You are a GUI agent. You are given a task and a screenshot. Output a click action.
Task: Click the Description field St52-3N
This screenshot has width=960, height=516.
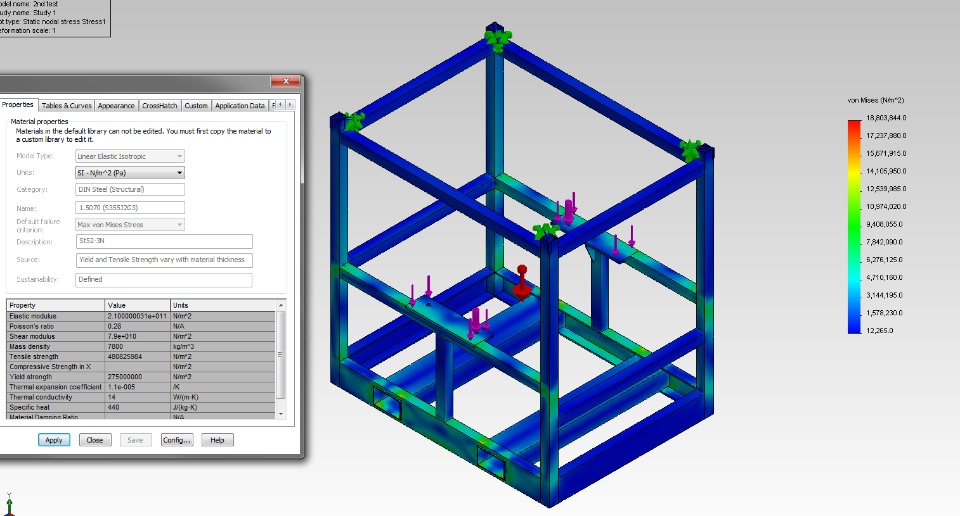164,241
